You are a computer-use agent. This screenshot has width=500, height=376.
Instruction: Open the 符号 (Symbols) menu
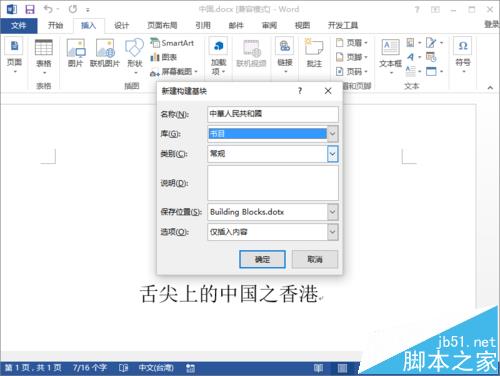pos(463,56)
